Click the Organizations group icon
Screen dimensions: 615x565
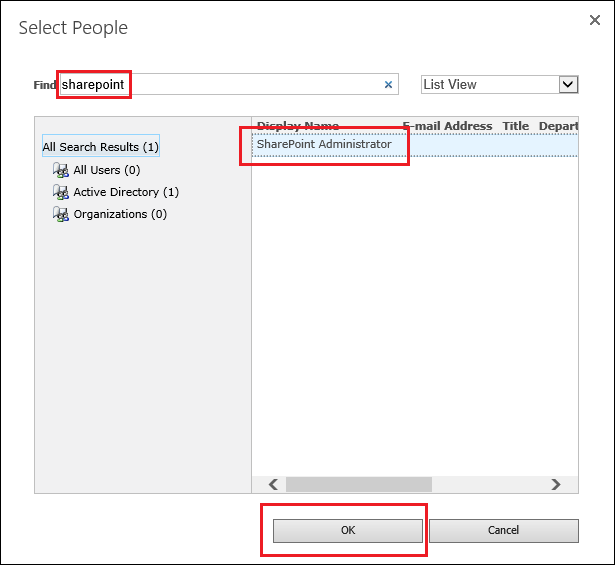point(61,214)
